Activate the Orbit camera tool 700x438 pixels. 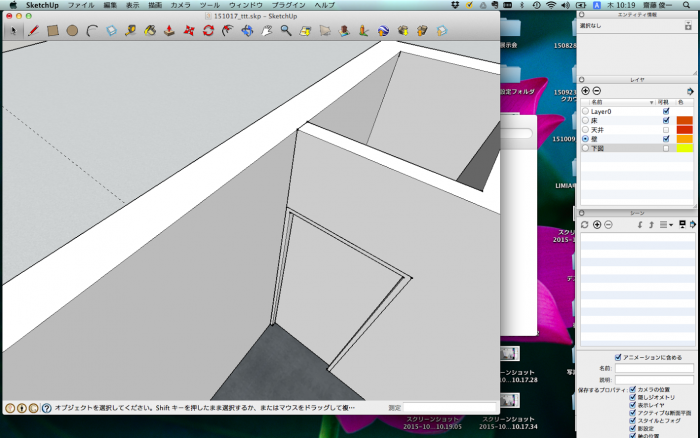[x=247, y=31]
